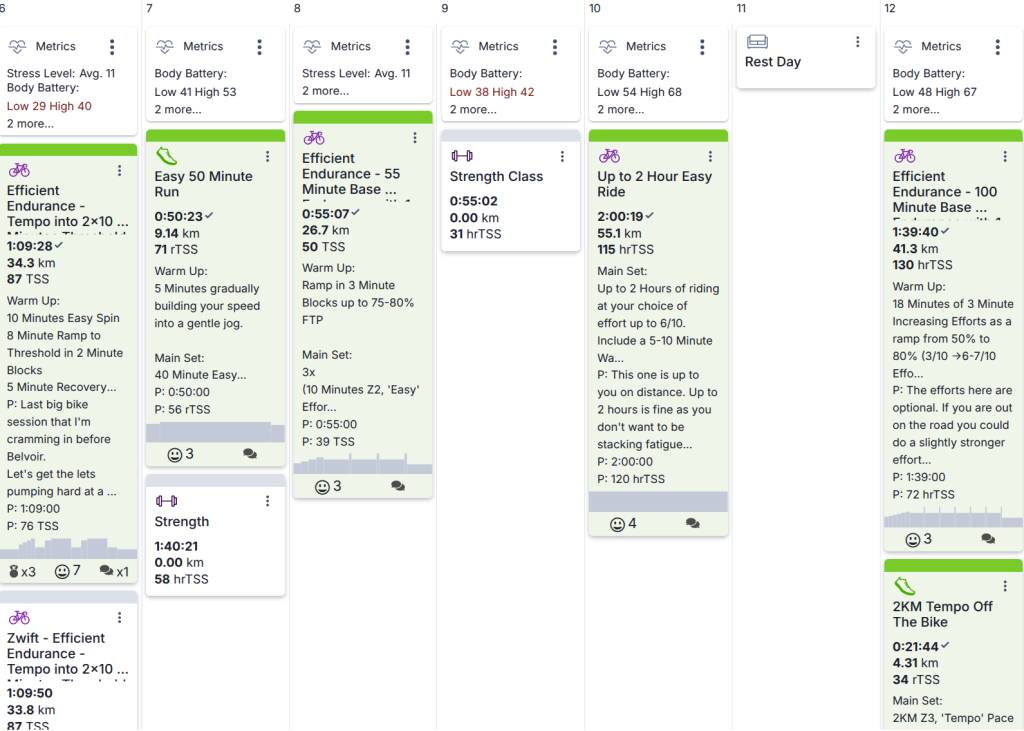Click the Rest Day bed icon
The height and width of the screenshot is (731, 1024).
point(758,42)
